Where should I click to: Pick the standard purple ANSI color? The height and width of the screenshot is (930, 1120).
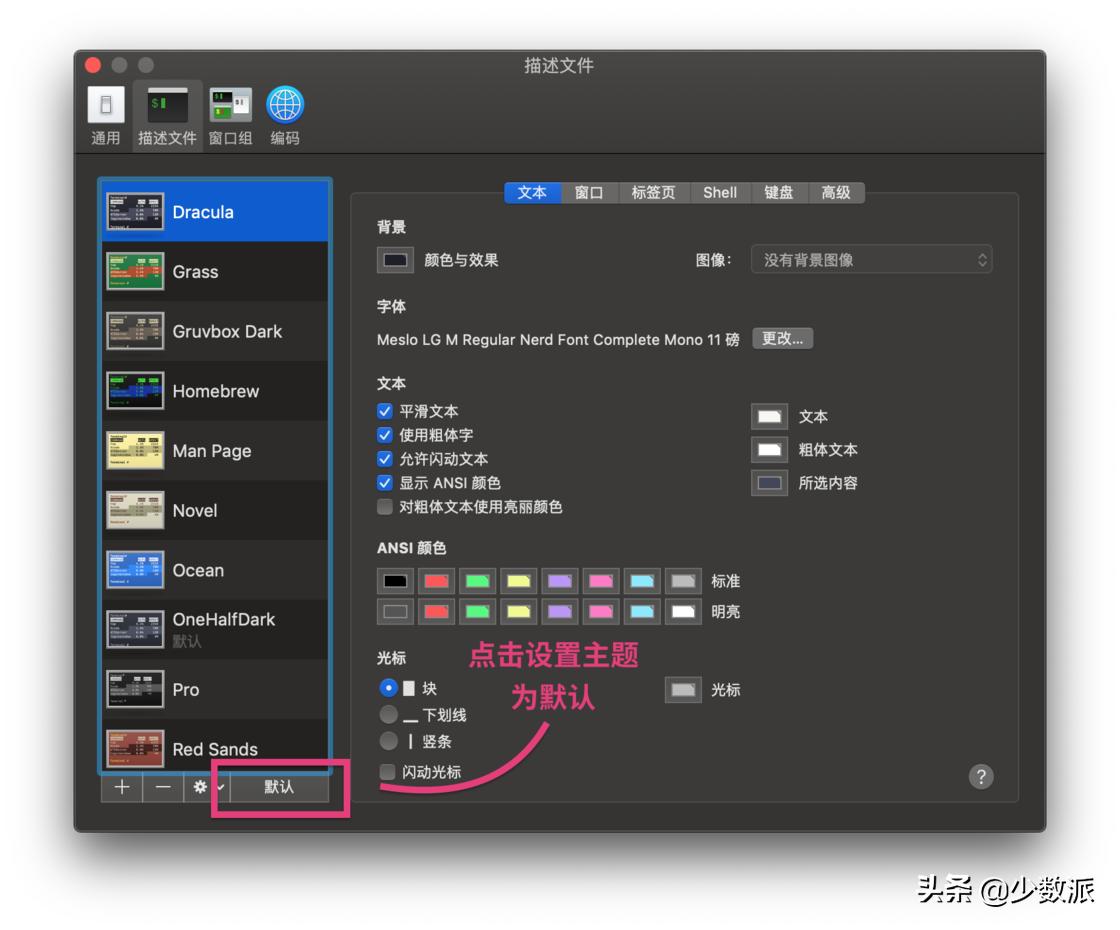(560, 581)
